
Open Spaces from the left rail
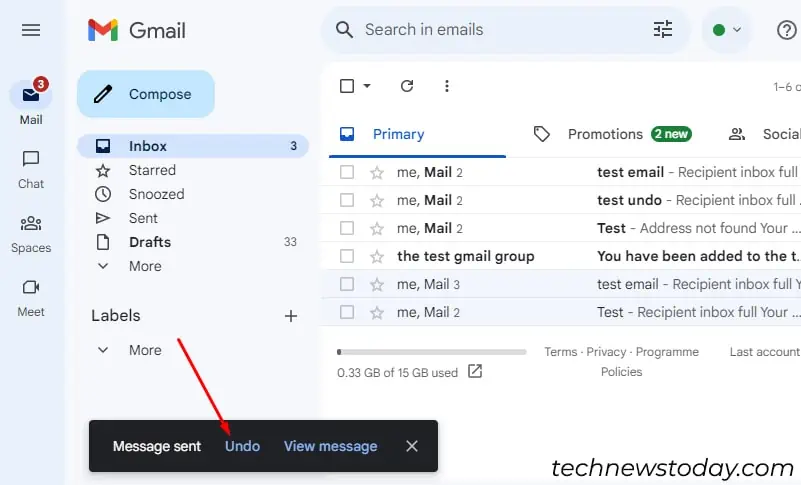tap(31, 234)
